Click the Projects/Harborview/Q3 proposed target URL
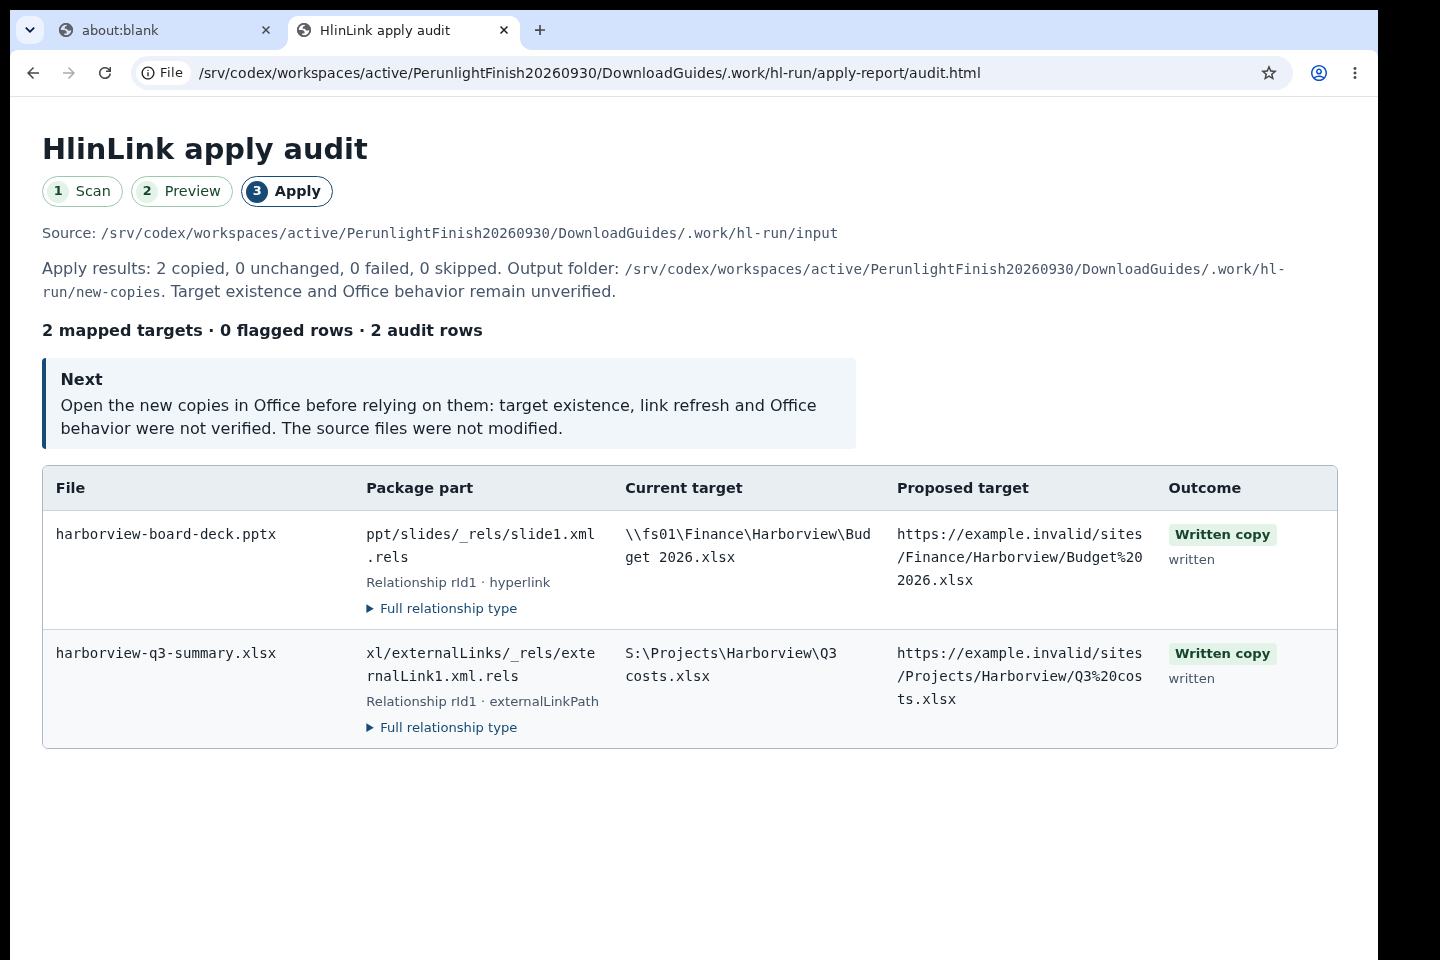1440x960 pixels. [1019, 676]
